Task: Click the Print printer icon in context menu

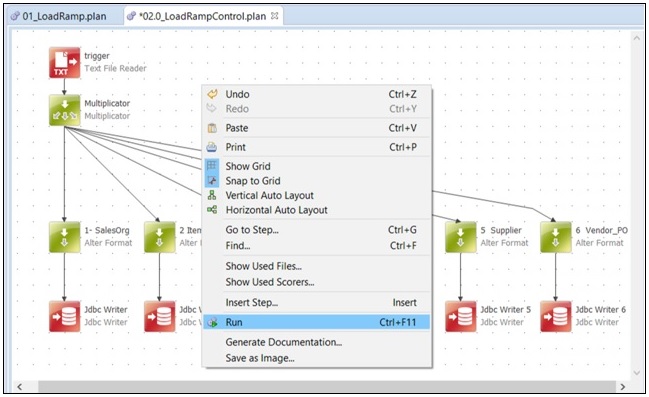Action: [x=212, y=147]
